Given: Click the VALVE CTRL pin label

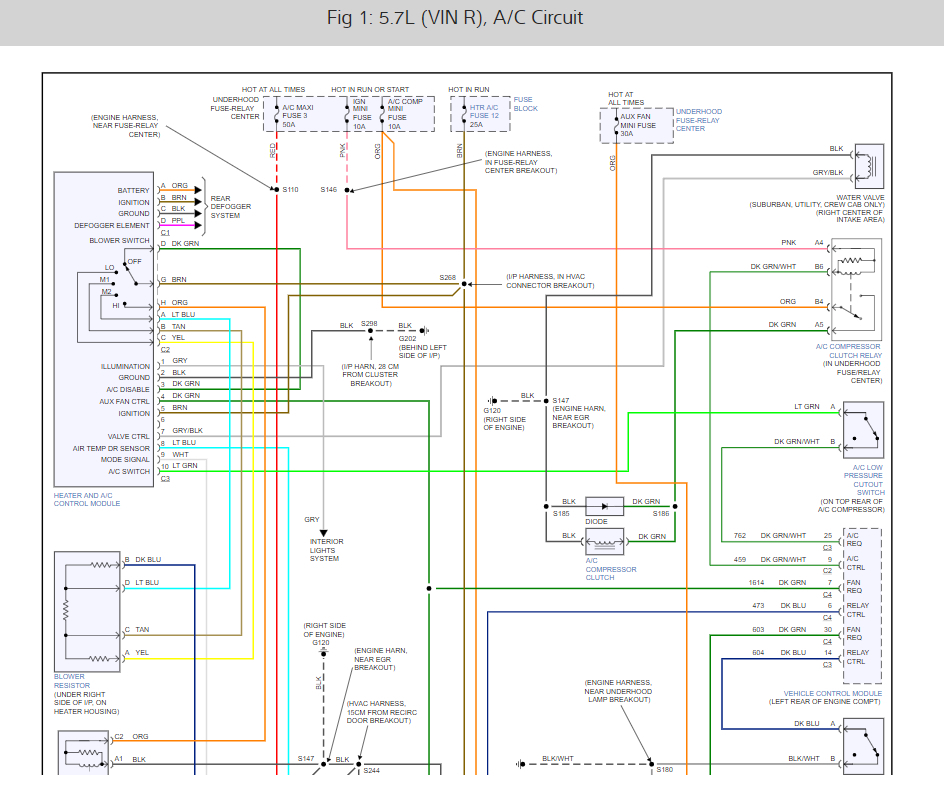Looking at the screenshot, I should click(x=128, y=436).
